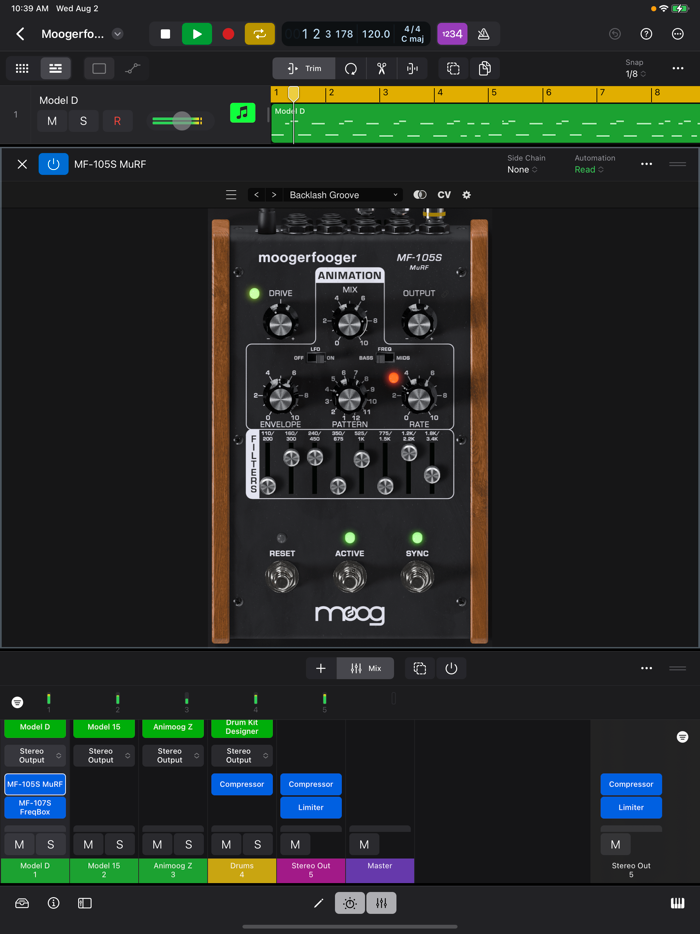Viewport: 700px width, 934px height.
Task: Select the Scissors split tool
Action: click(381, 69)
